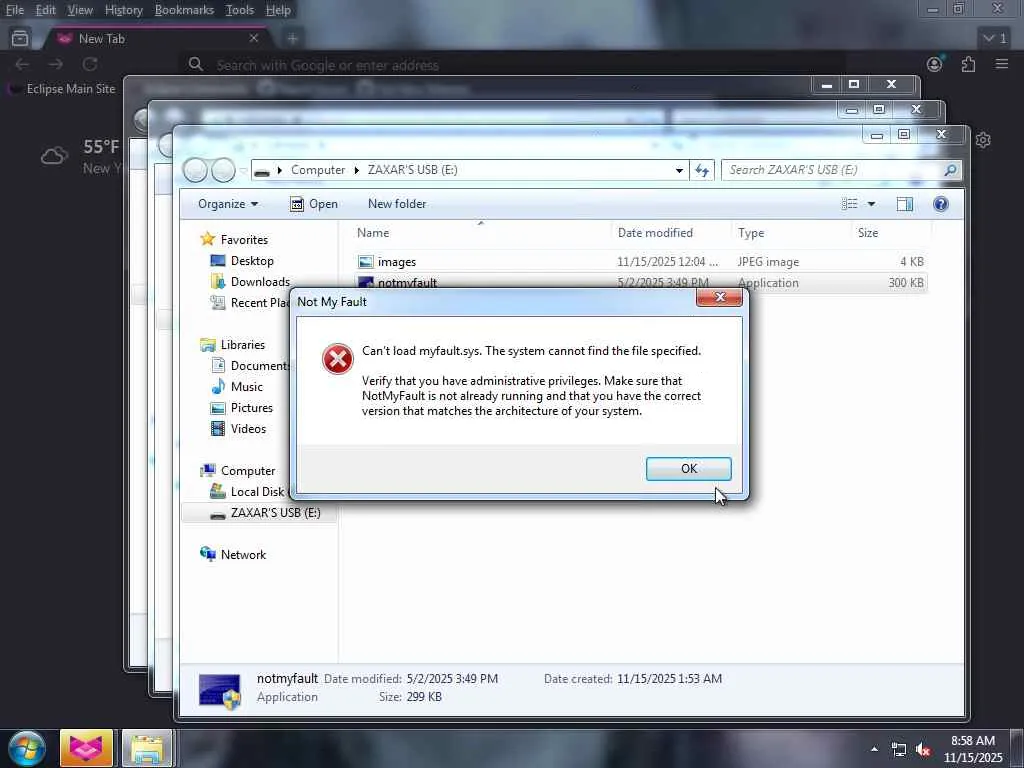Sort by the Date modified column header
Image resolution: width=1024 pixels, height=768 pixels.
655,232
